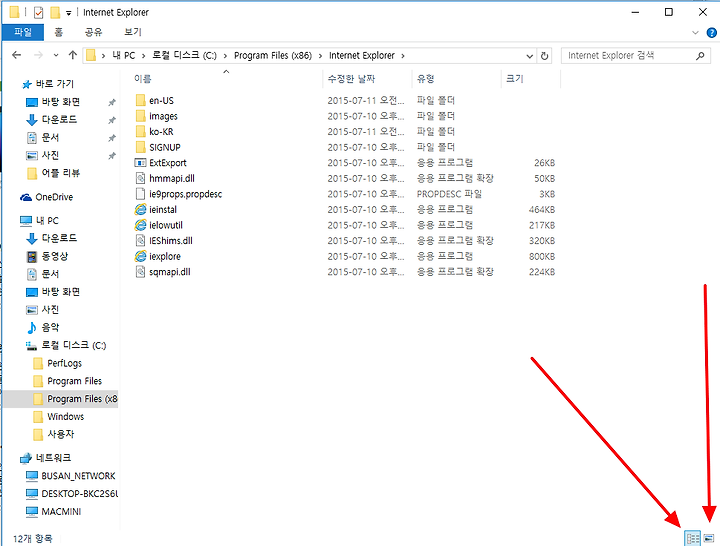Select the ko-KR folder
This screenshot has width=720, height=546.
pos(161,132)
